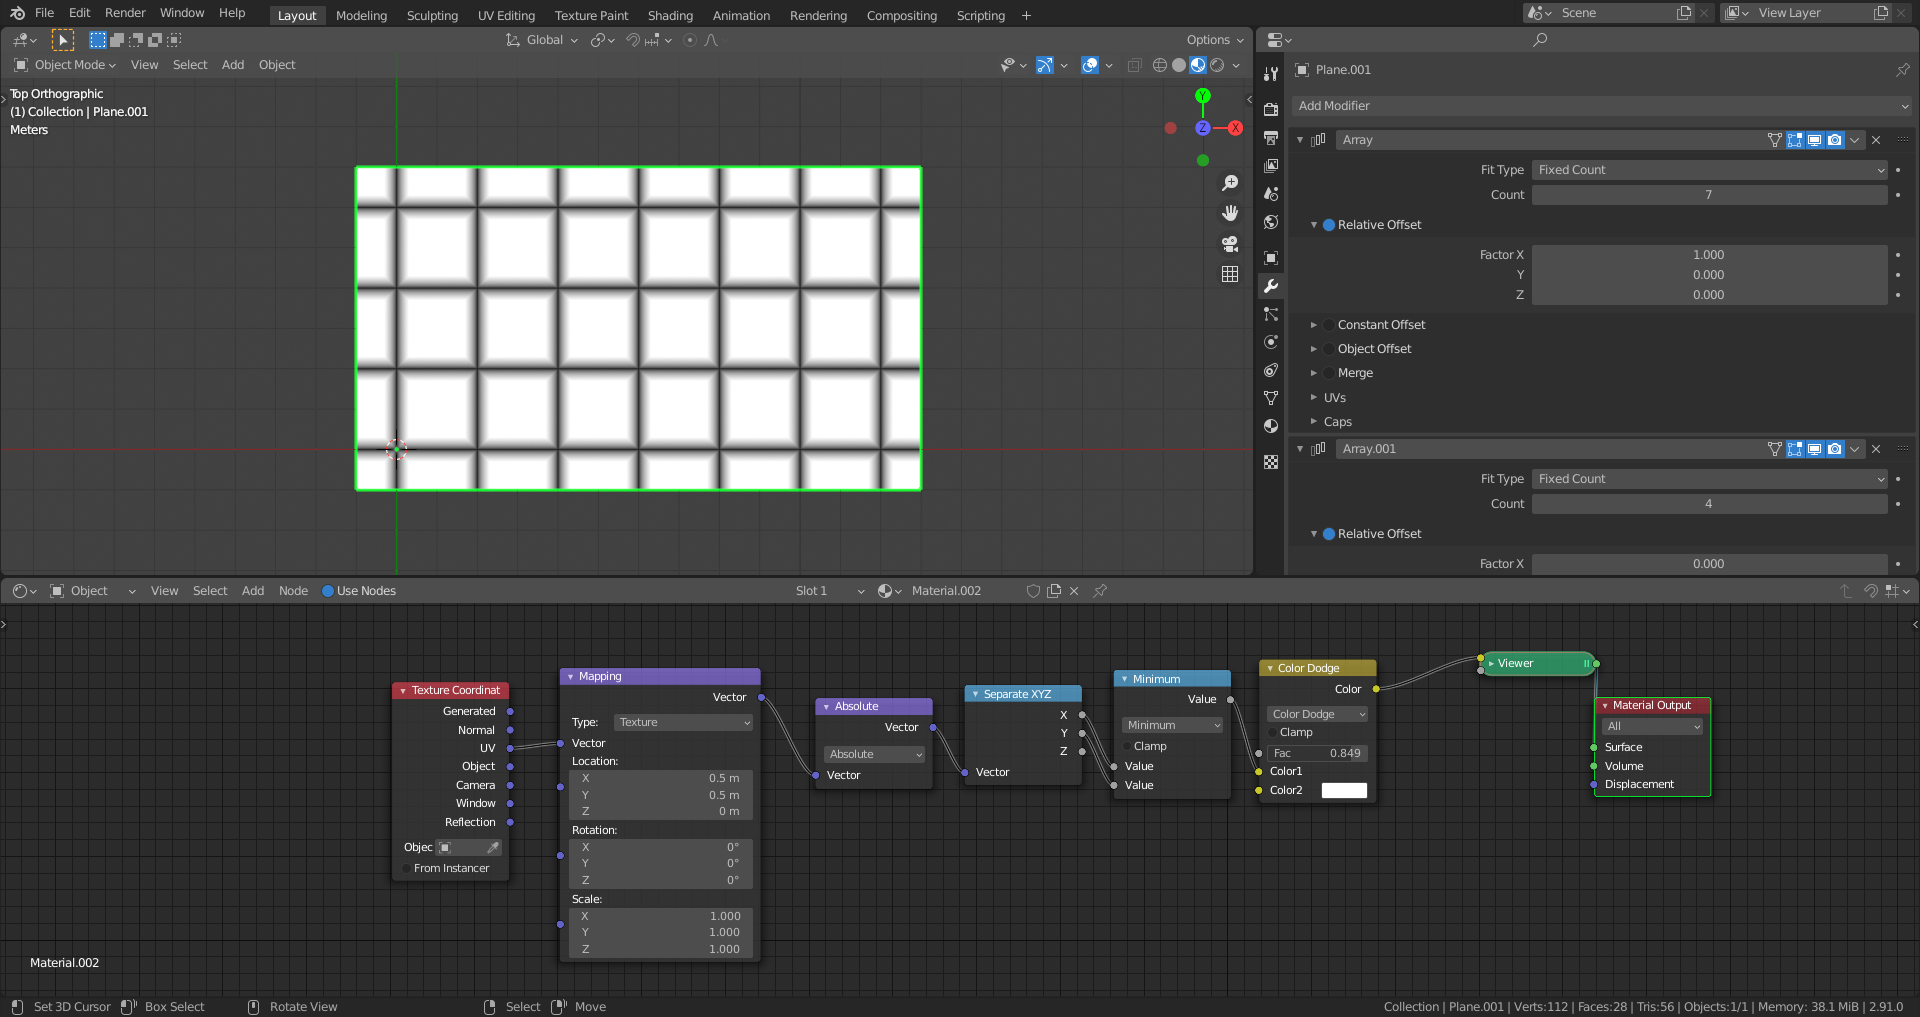Open the Active Tool settings tab
The height and width of the screenshot is (1017, 1920).
tap(1271, 73)
